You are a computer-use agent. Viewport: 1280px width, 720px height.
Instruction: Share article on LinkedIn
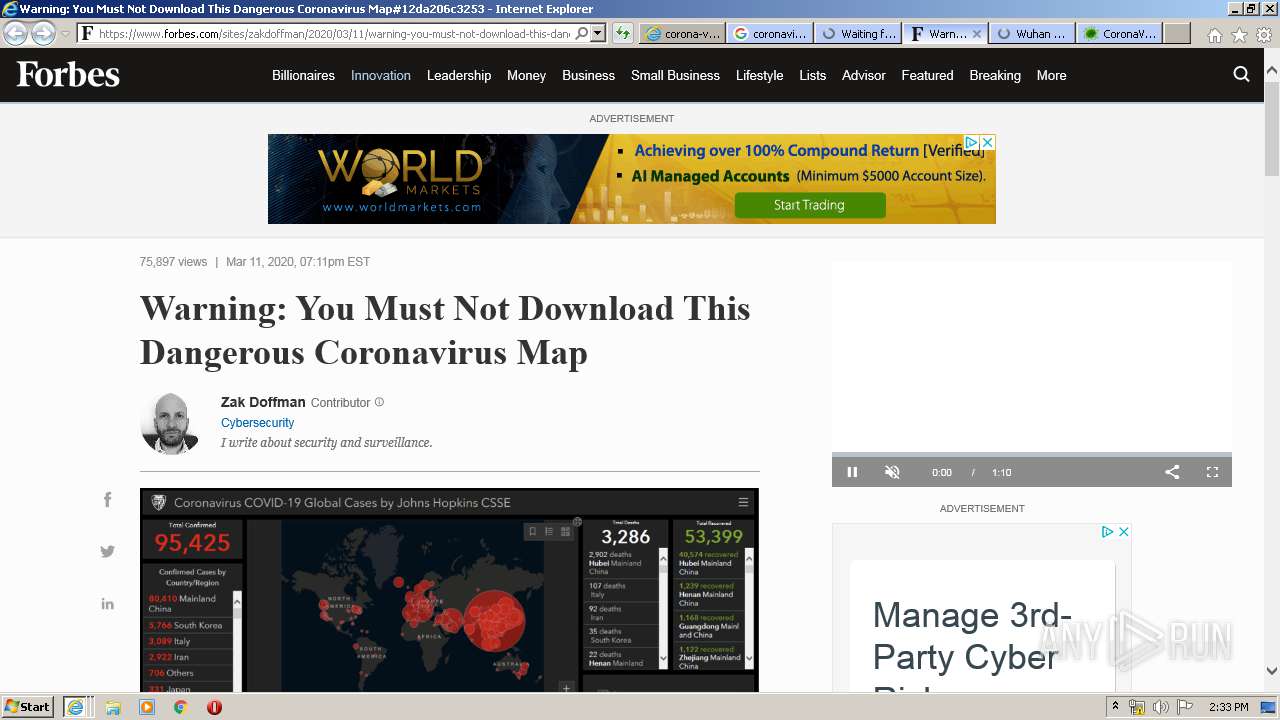click(108, 603)
